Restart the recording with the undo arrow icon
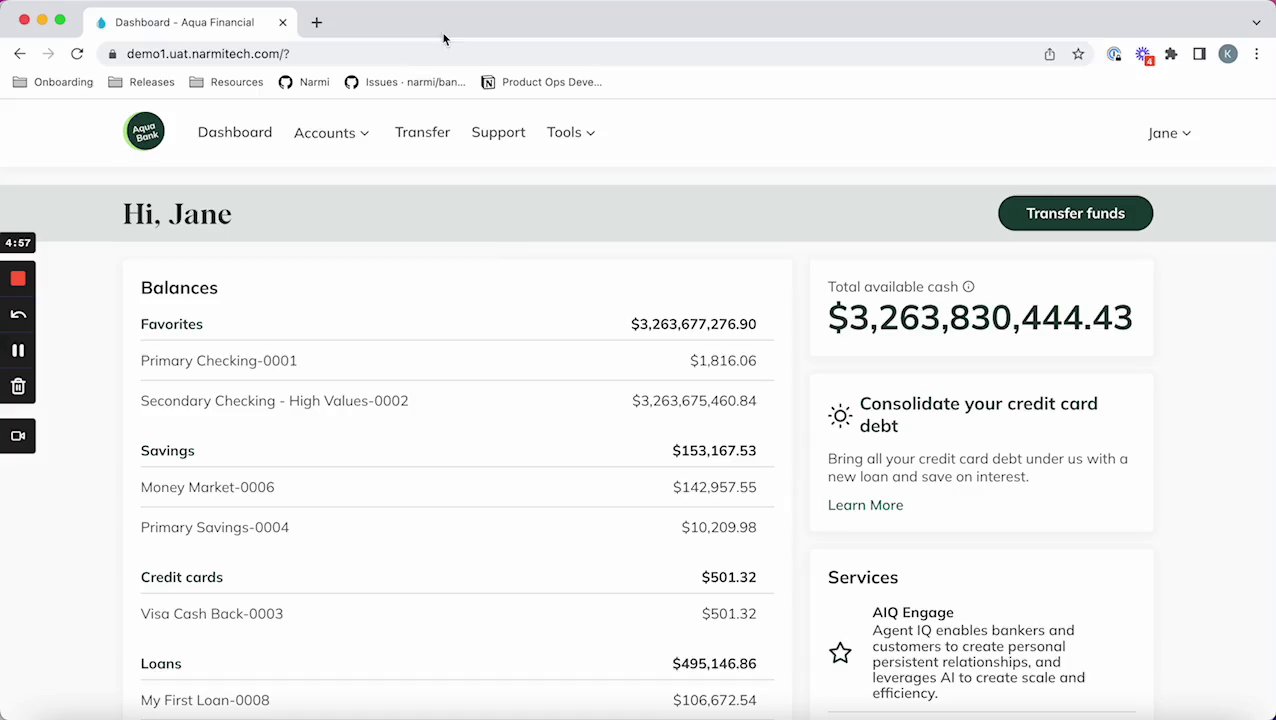Image resolution: width=1276 pixels, height=720 pixels. (18, 315)
